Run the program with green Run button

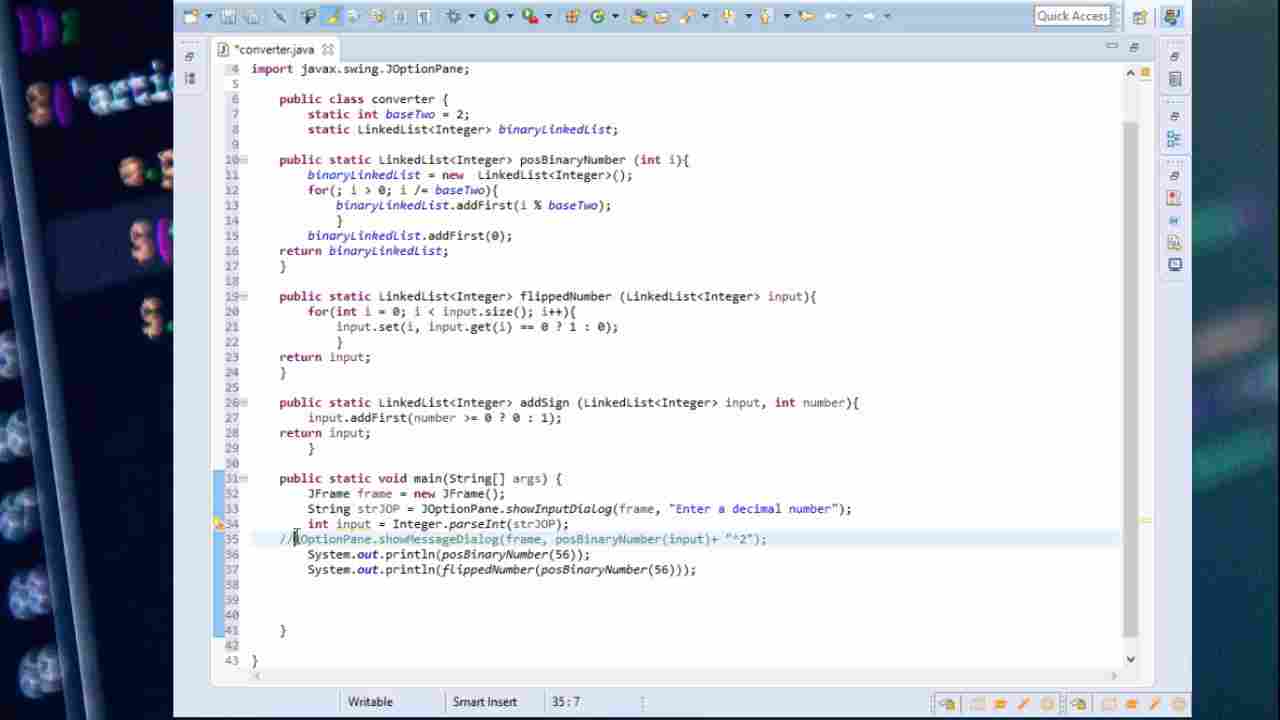click(491, 16)
